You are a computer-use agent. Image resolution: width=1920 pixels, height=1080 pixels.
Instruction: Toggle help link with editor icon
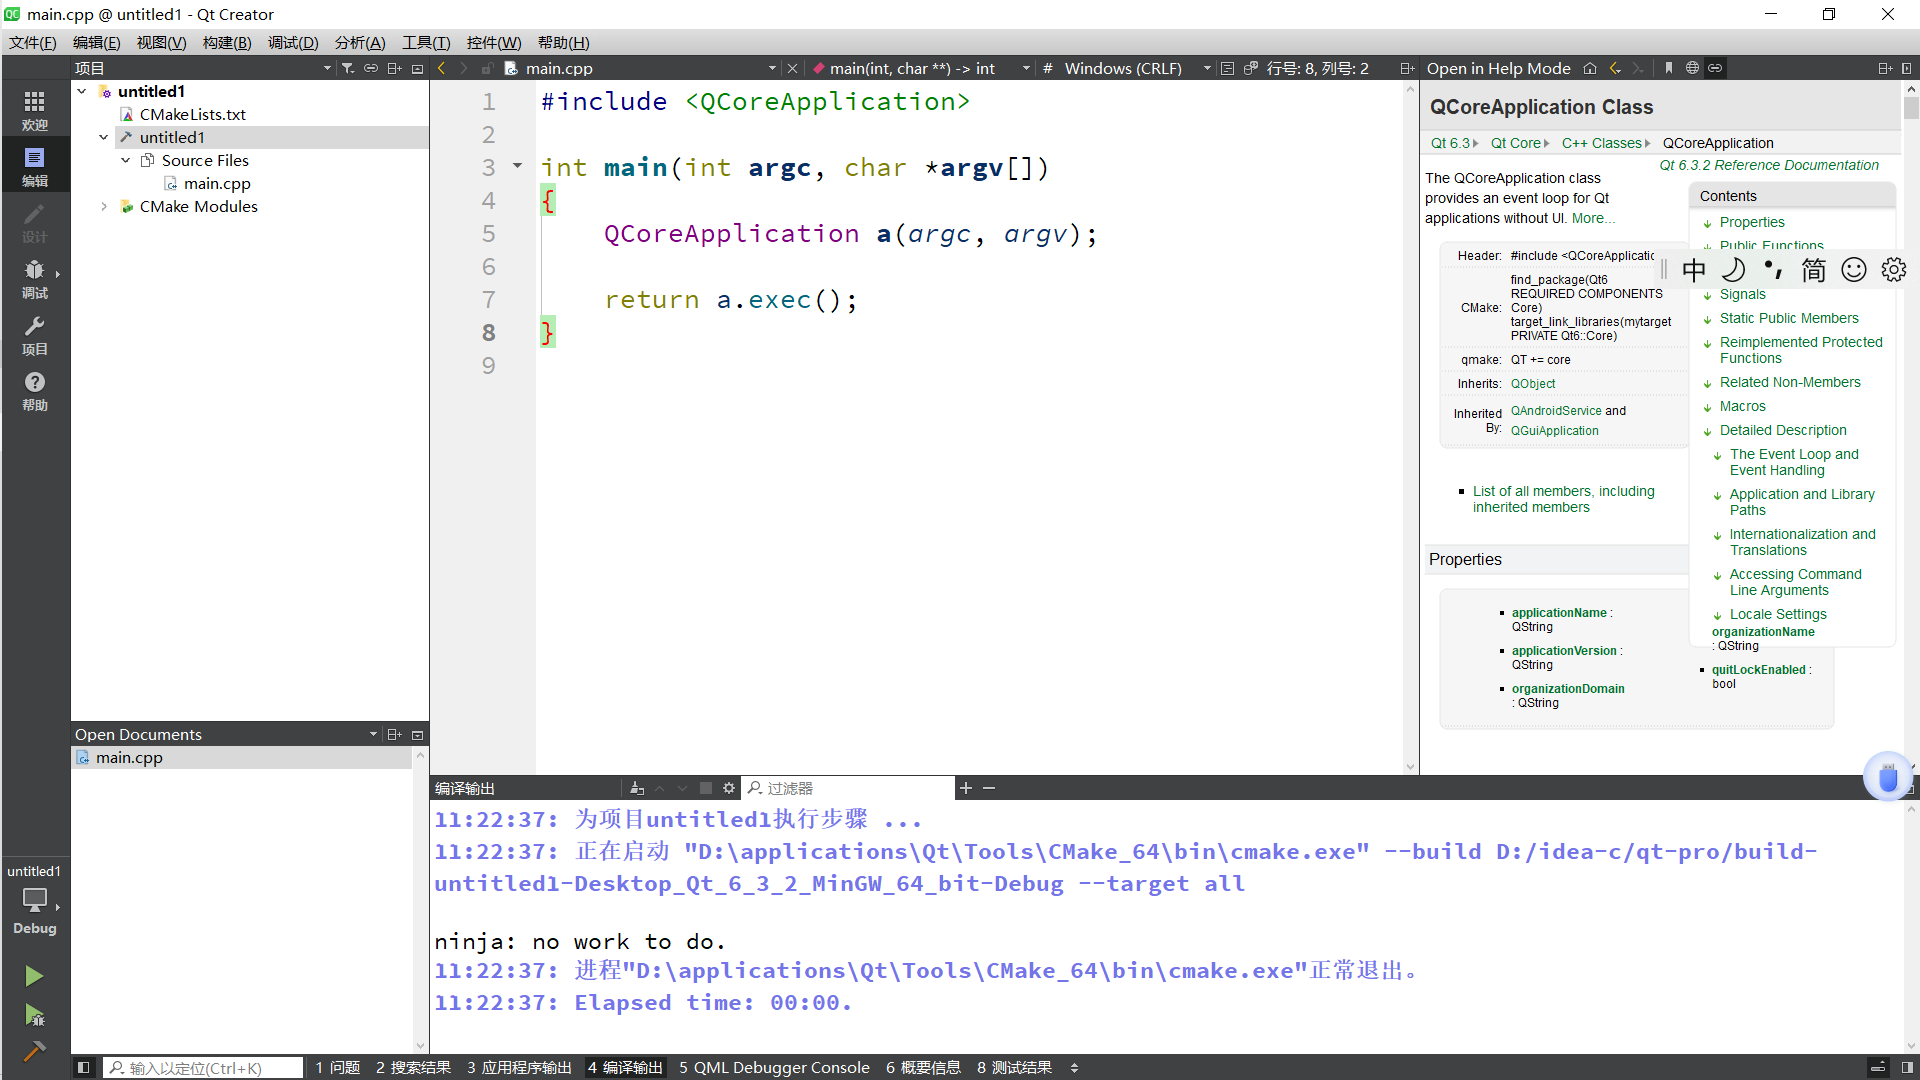[1715, 68]
